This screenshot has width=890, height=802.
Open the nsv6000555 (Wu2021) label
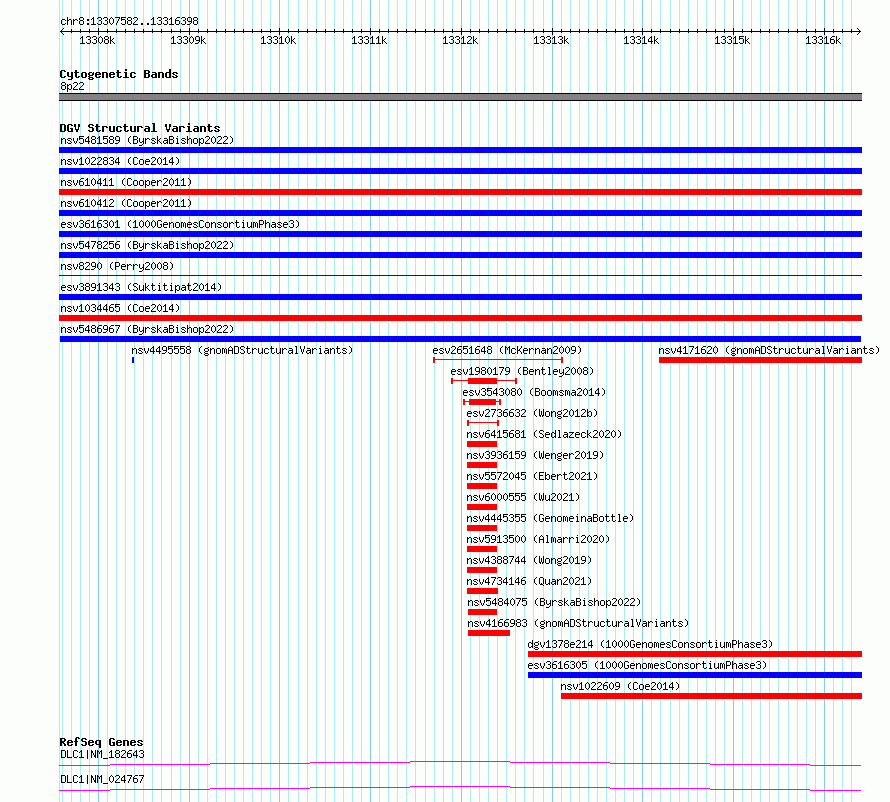click(x=523, y=497)
